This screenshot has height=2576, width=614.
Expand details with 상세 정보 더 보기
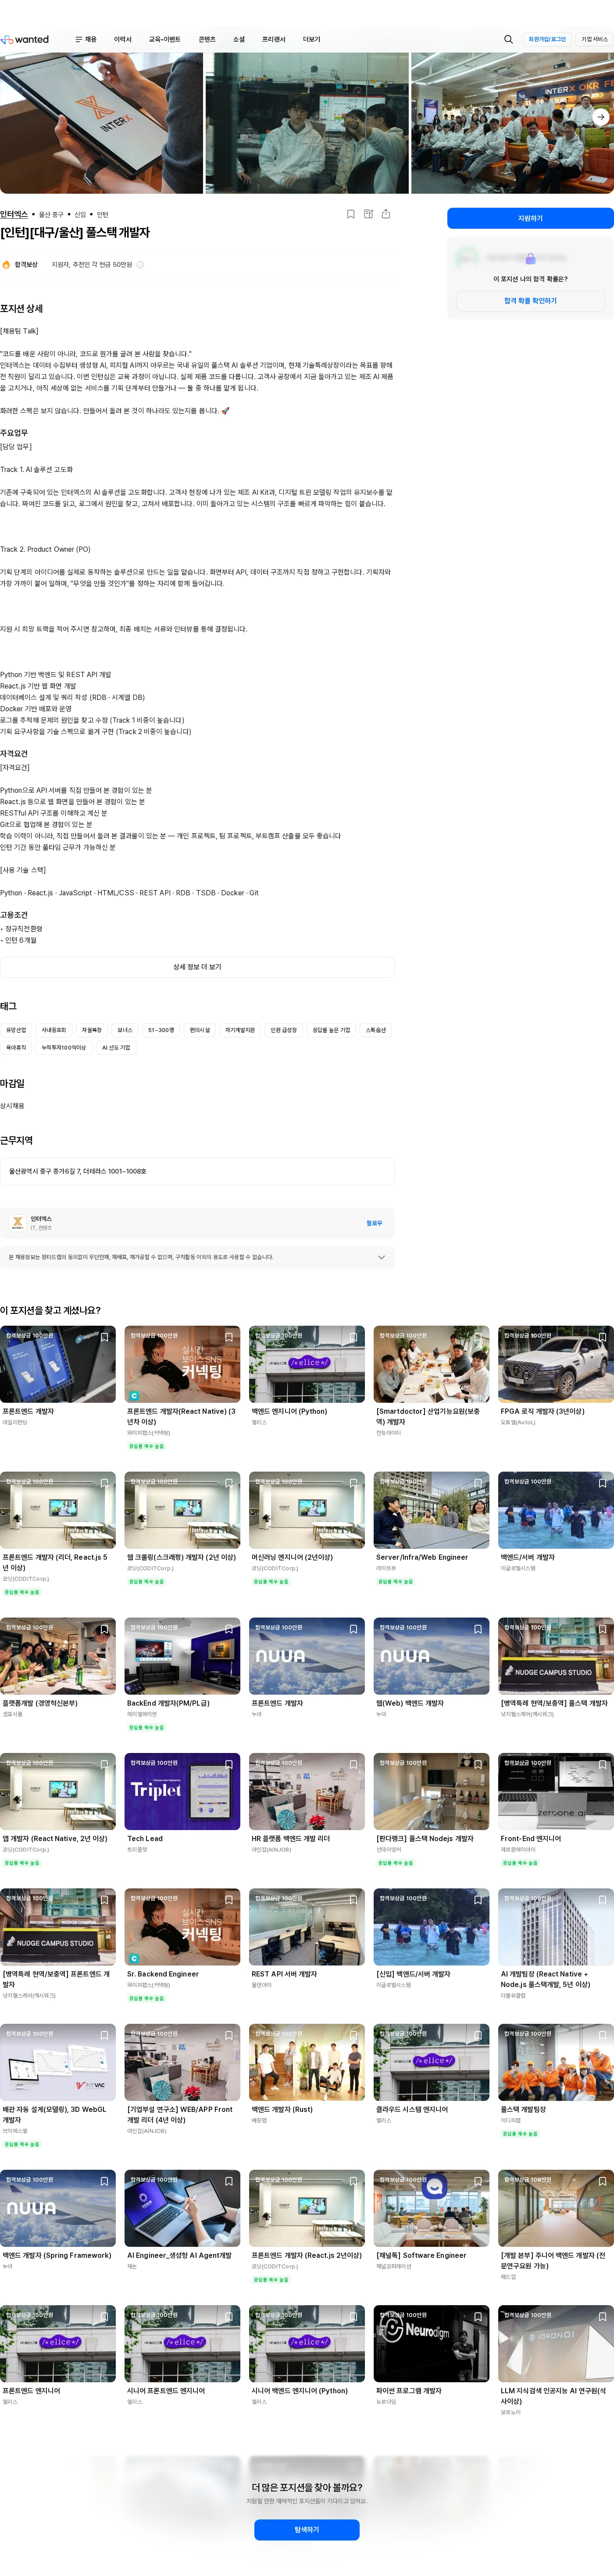pyautogui.click(x=197, y=967)
